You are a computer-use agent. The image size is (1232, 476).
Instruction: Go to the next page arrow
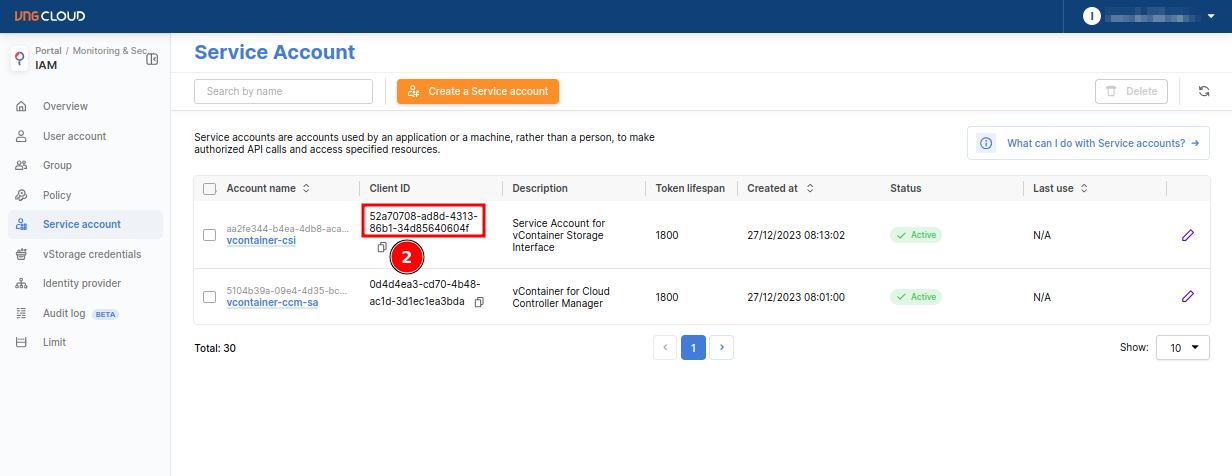click(722, 347)
